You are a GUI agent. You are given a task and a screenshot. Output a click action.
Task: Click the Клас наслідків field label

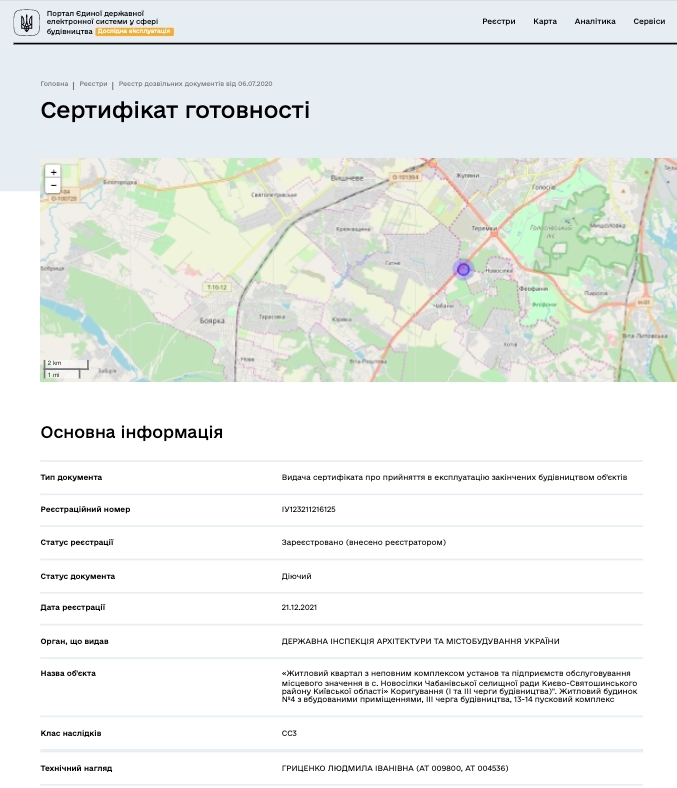tap(71, 734)
